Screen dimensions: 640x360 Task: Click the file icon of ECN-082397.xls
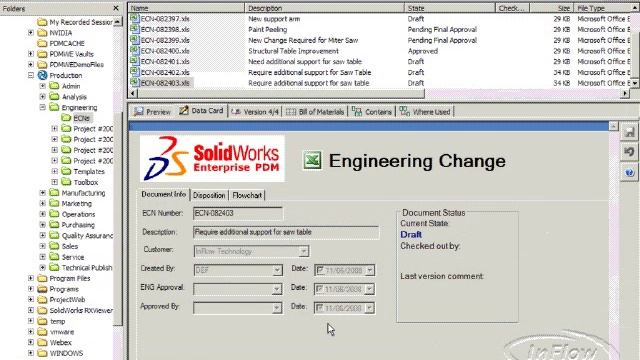click(134, 18)
